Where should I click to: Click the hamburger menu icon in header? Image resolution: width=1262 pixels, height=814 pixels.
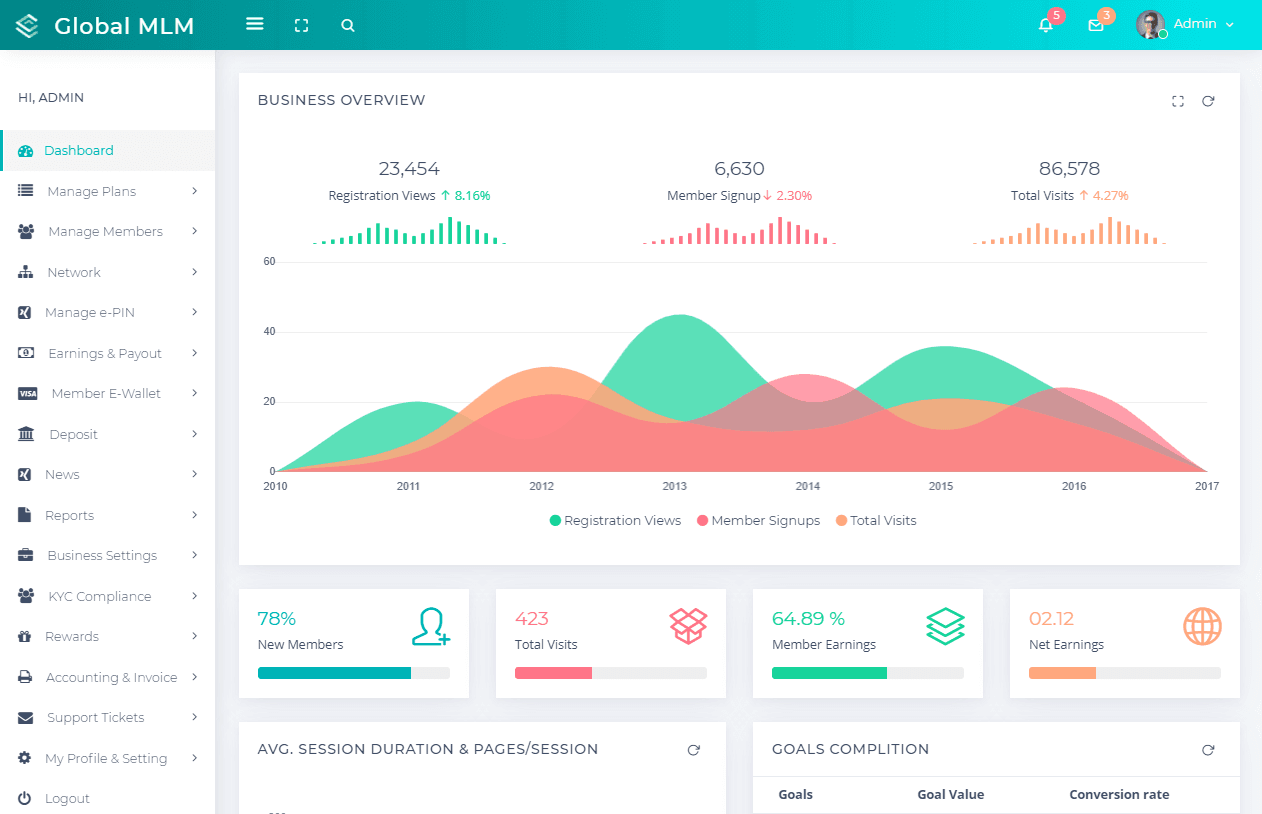click(x=255, y=24)
